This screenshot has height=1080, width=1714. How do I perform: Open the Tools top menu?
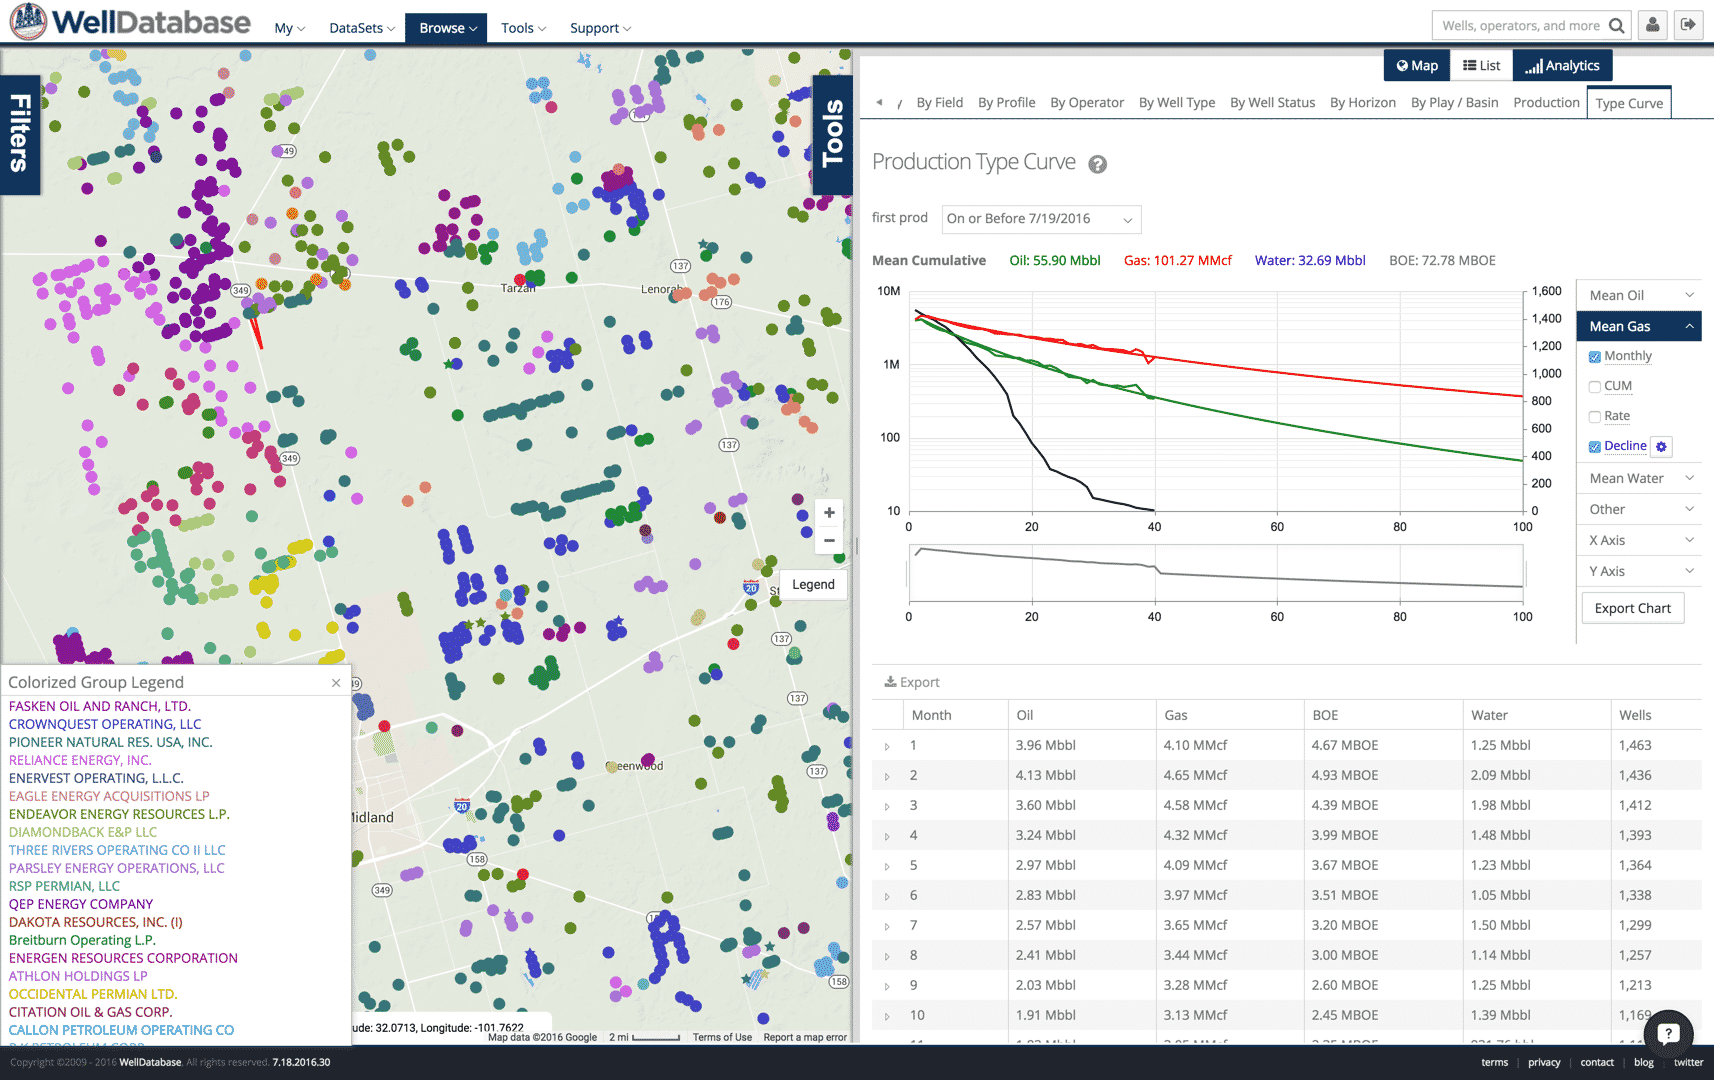524,28
